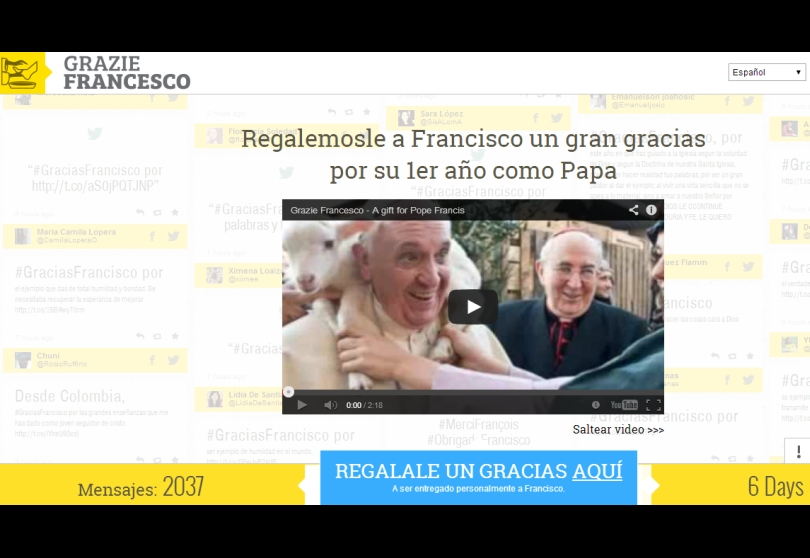
Task: Click the Lidia De Santi avatar thumbnail
Action: click(x=214, y=399)
